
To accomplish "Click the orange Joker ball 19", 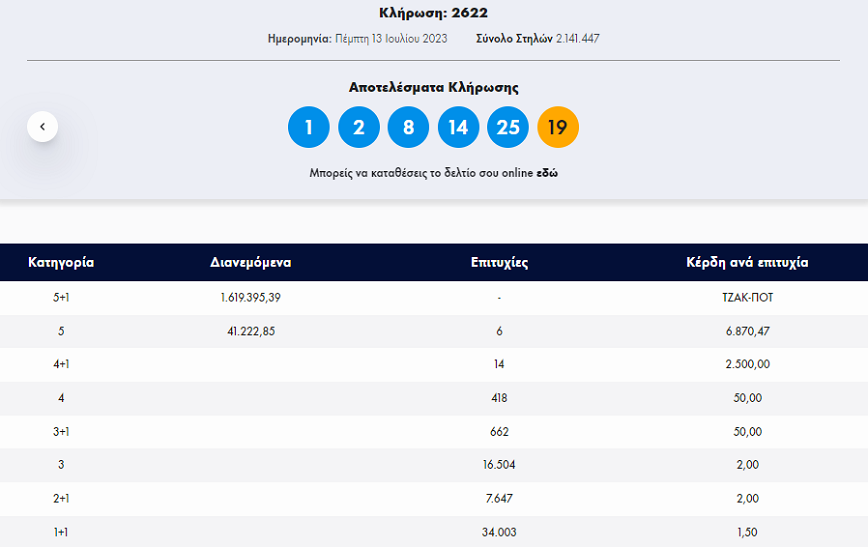I will click(x=558, y=127).
